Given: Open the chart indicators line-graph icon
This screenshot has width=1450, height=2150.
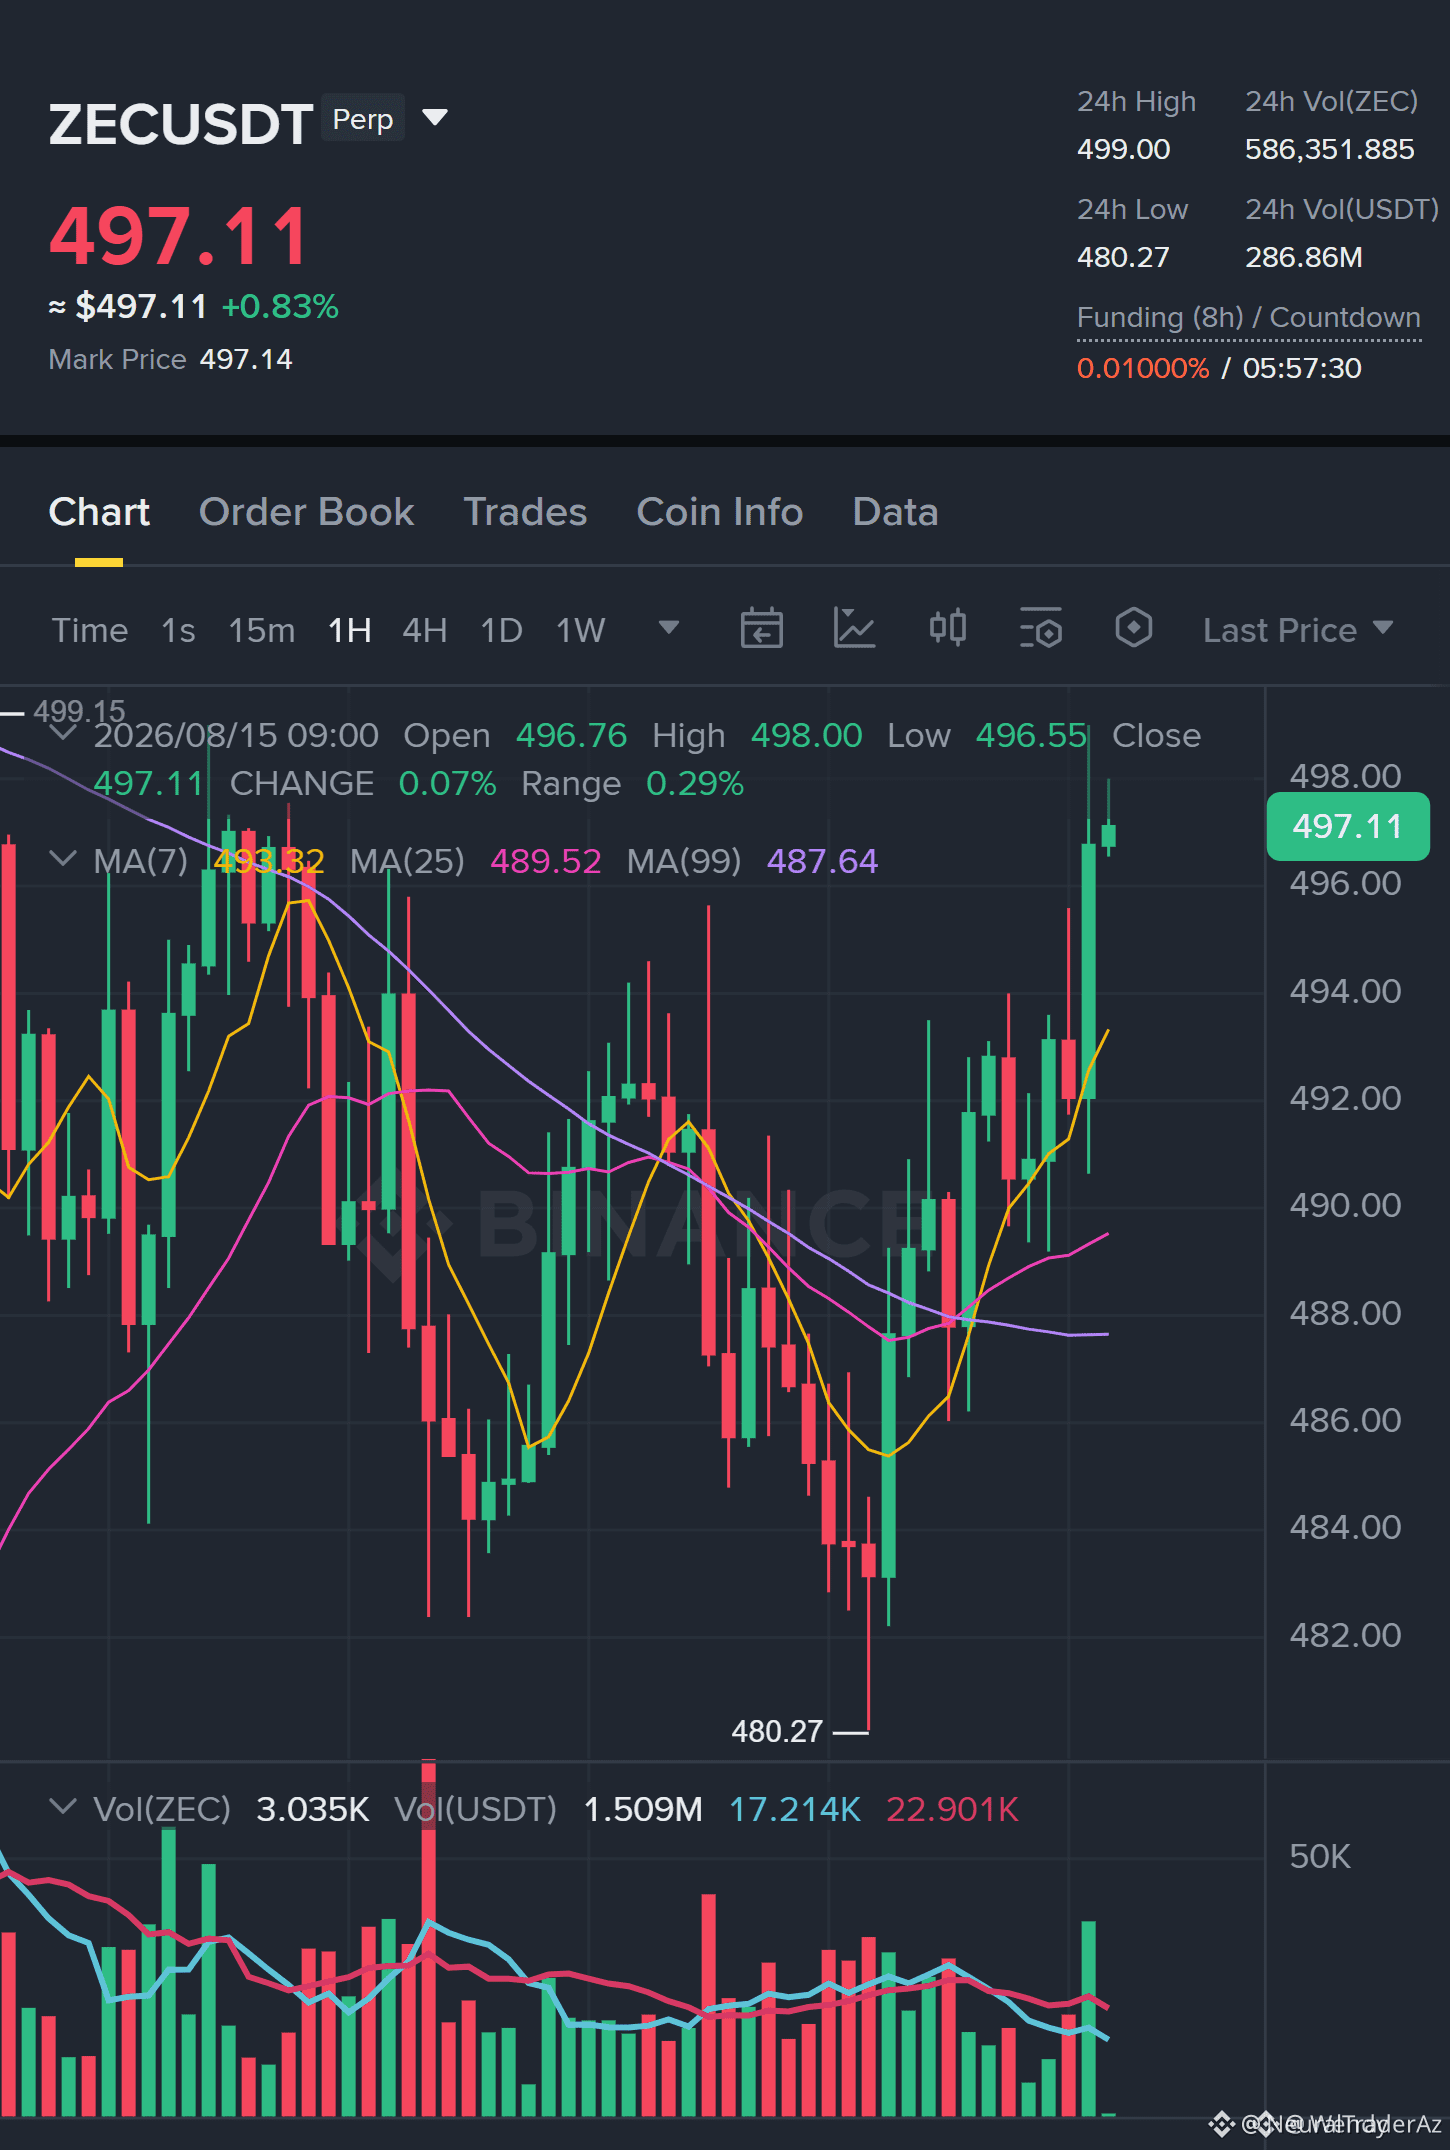Looking at the screenshot, I should pos(854,629).
